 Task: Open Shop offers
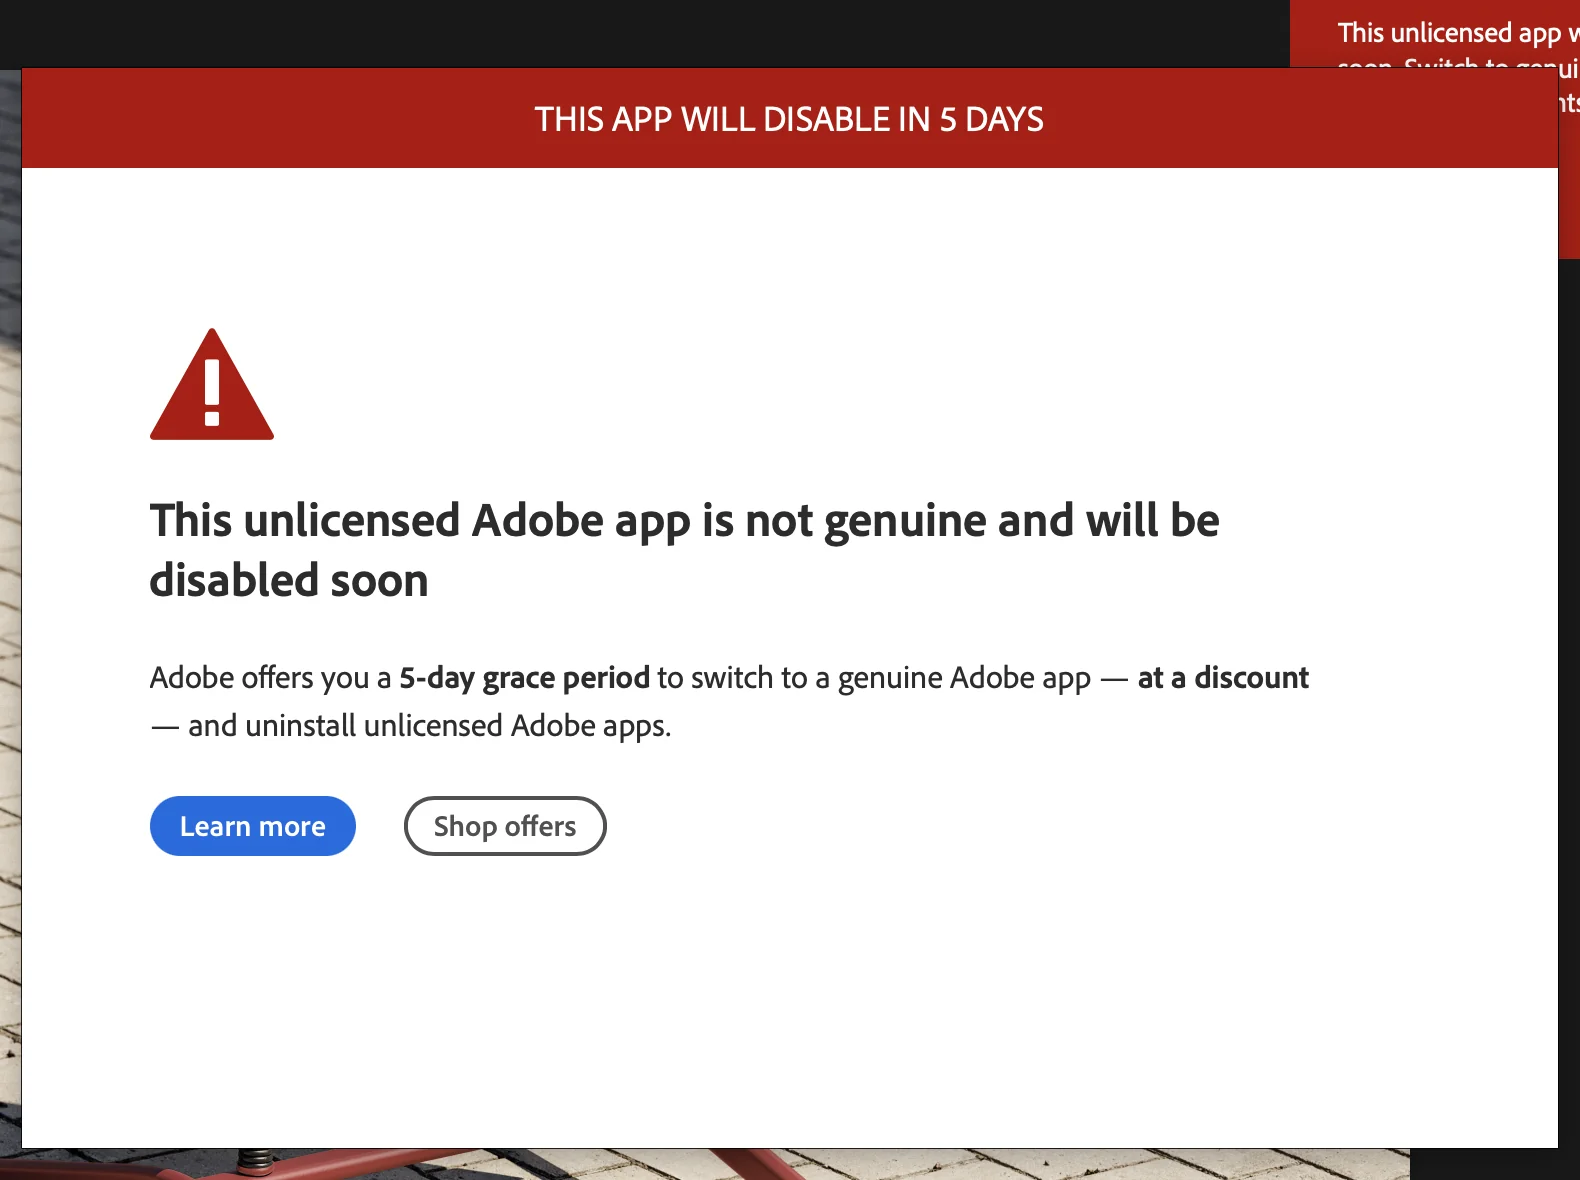(505, 826)
